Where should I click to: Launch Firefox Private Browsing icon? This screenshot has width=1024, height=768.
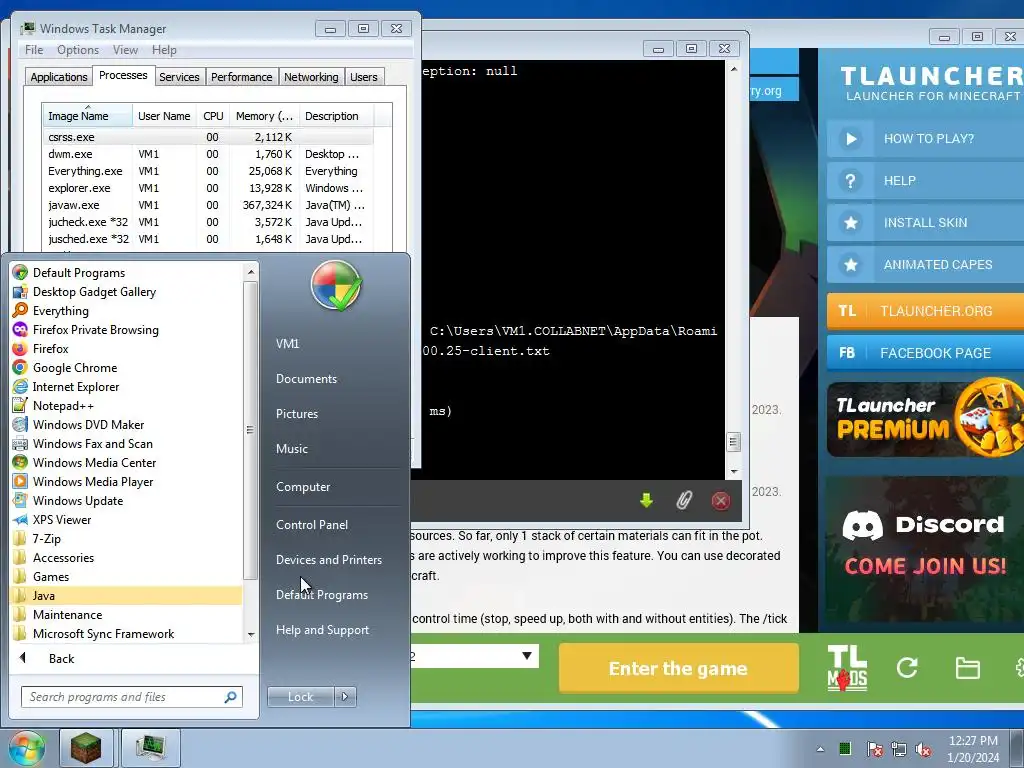point(20,329)
